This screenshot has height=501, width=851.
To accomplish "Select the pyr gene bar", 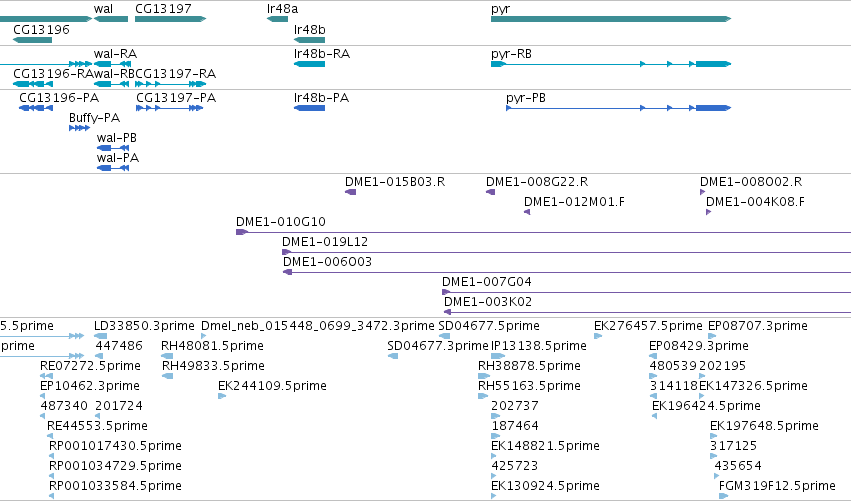I will point(611,19).
